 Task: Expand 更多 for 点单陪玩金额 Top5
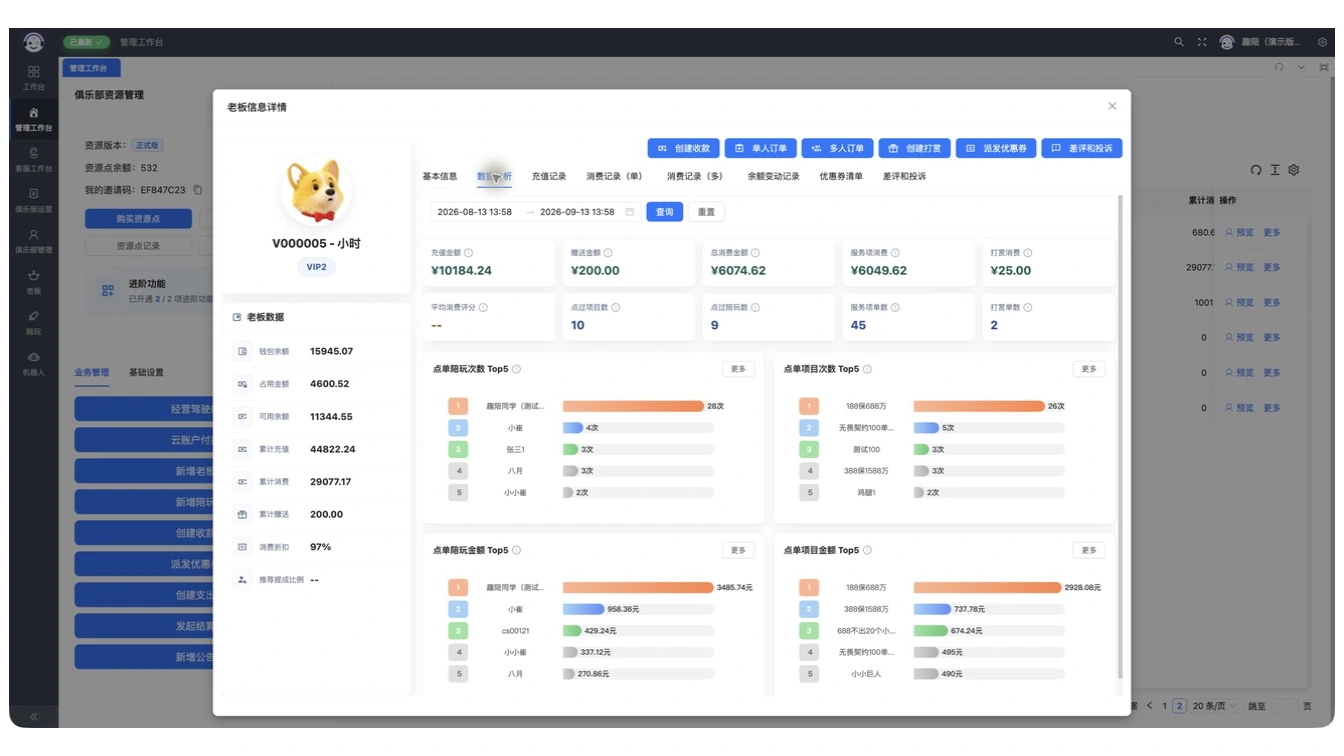pyautogui.click(x=738, y=550)
